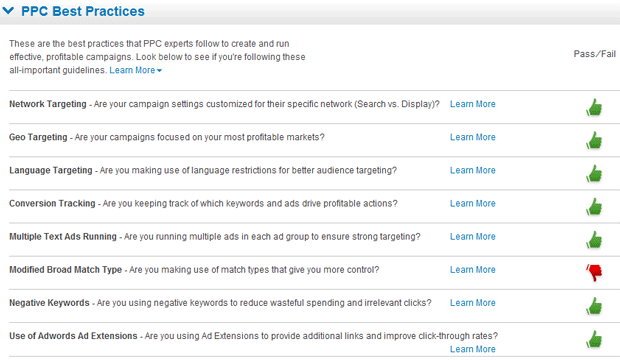Open Learn More for Multiple Text Ads Running
This screenshot has height=360, width=620.
(x=473, y=237)
